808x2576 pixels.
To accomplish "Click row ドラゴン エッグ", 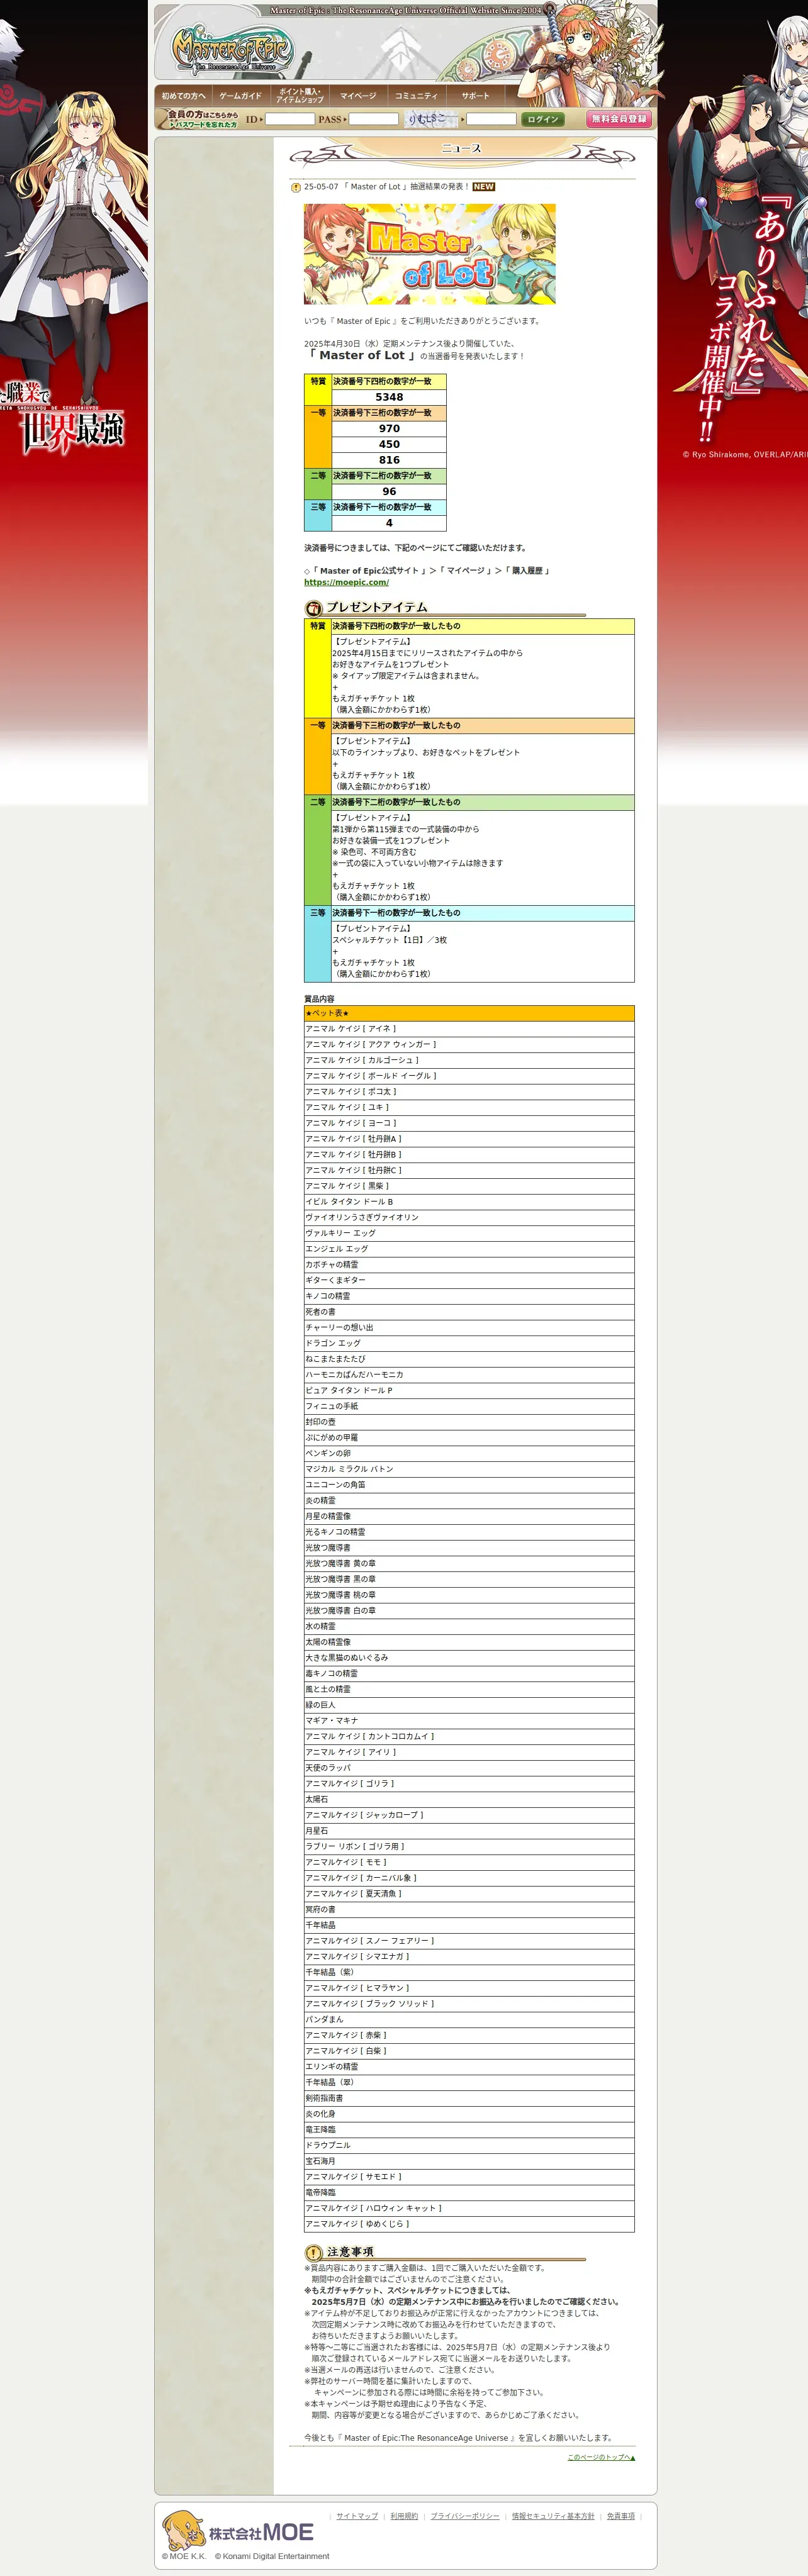I will tap(469, 1343).
